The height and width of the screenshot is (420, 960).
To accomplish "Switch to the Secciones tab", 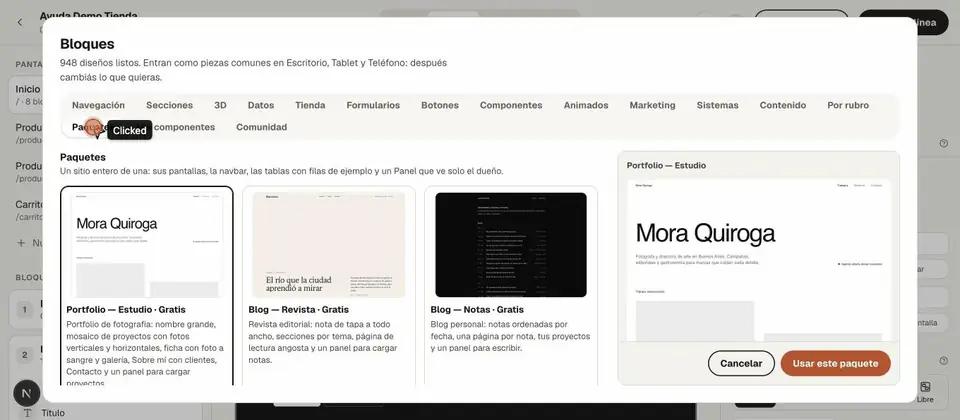I will [x=170, y=105].
